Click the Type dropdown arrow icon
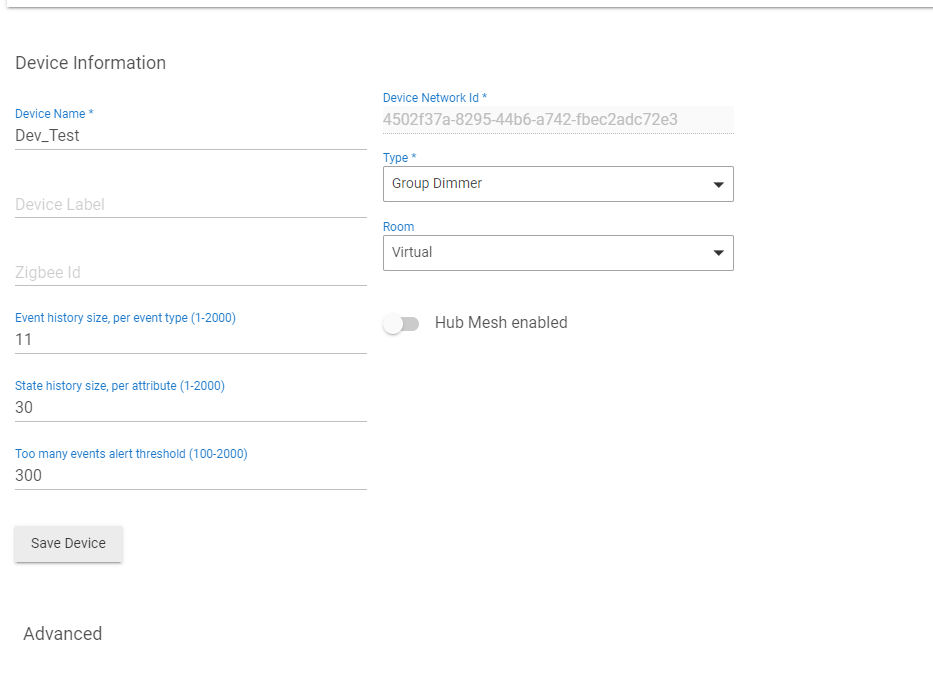Image resolution: width=933 pixels, height=675 pixels. (718, 185)
